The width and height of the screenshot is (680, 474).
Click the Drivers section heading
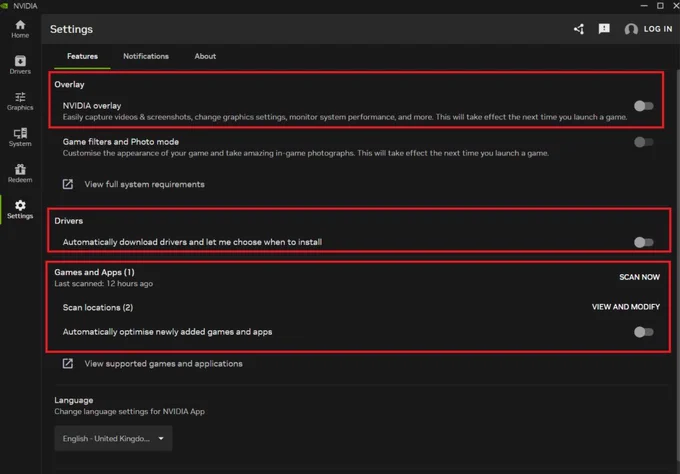coord(69,221)
